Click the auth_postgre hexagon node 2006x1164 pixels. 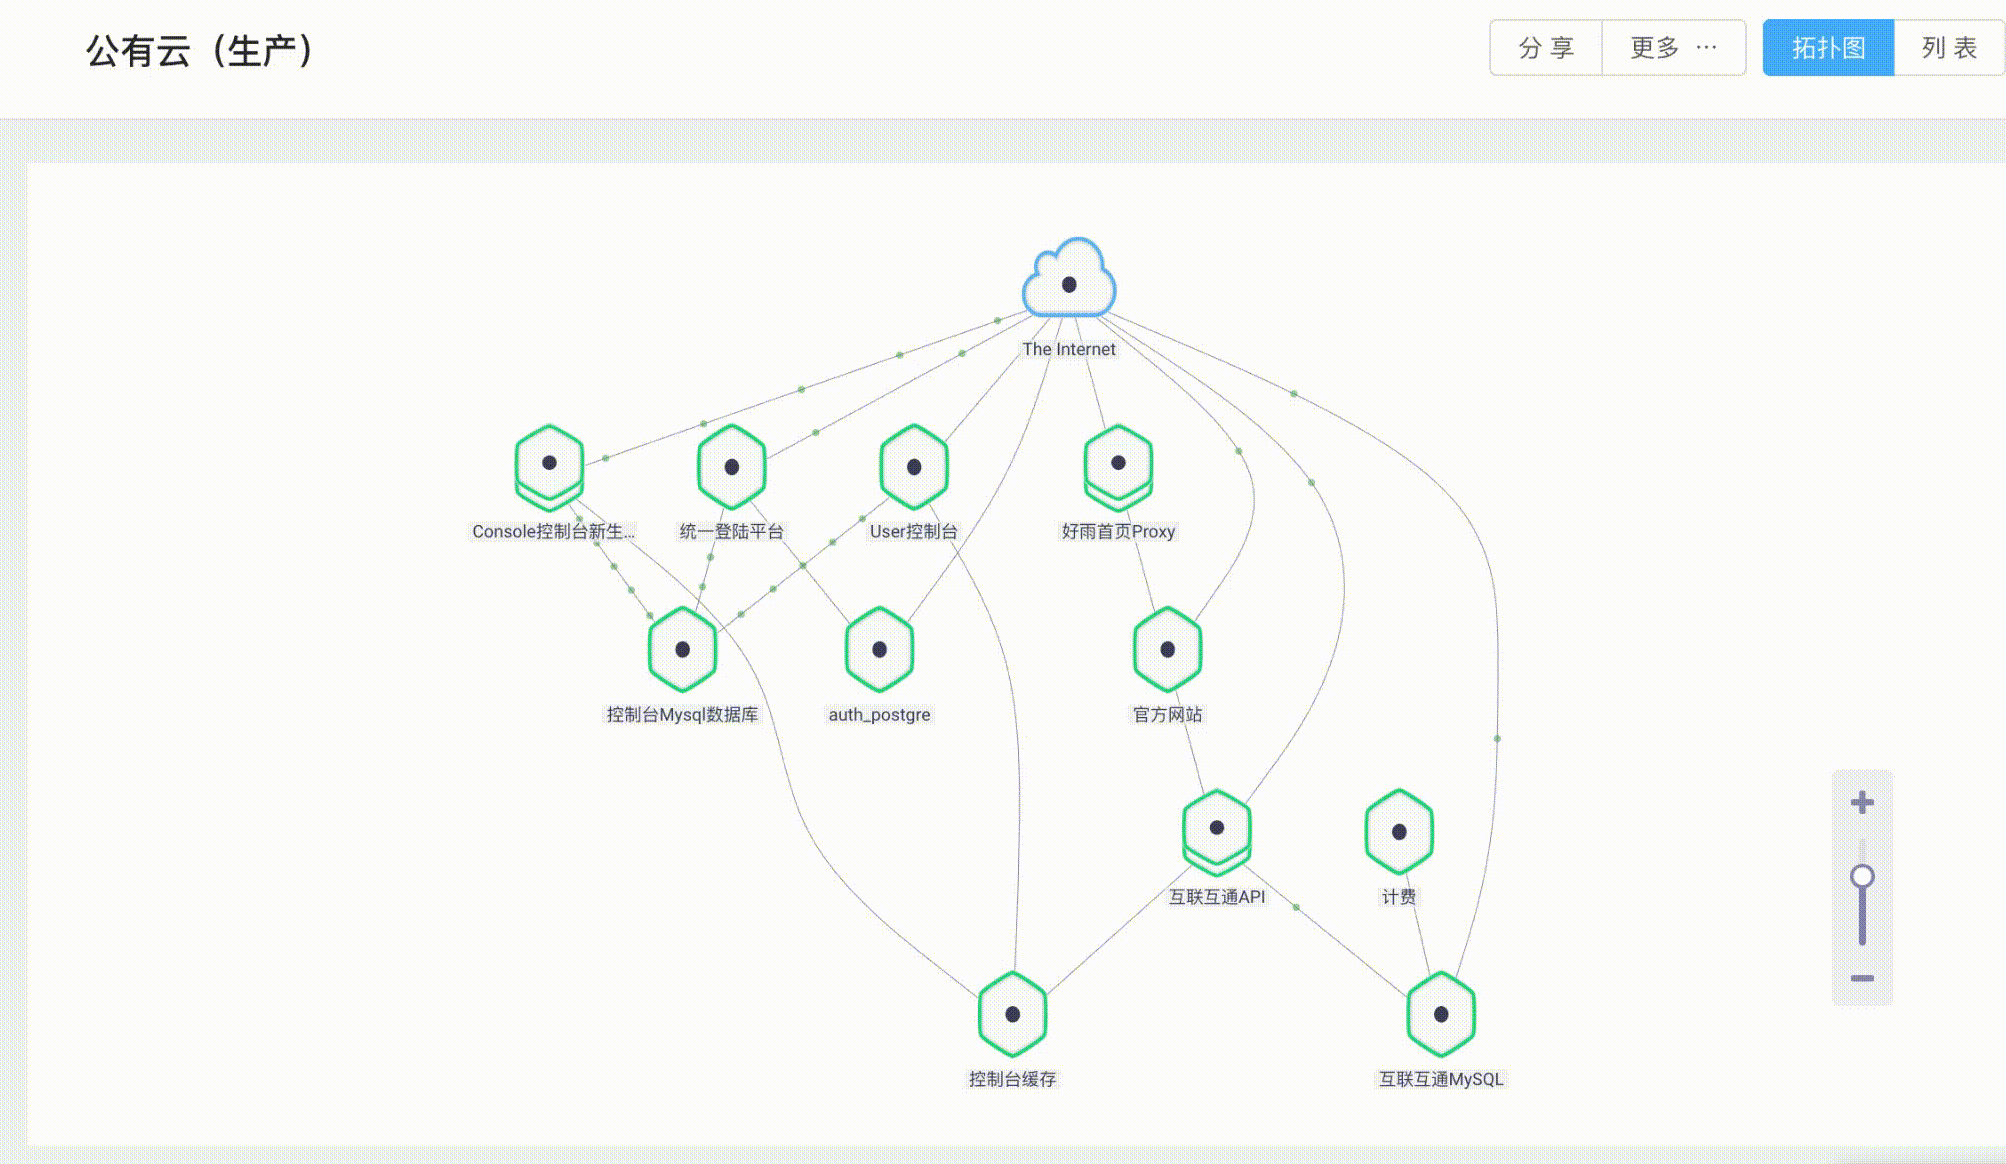[x=879, y=649]
